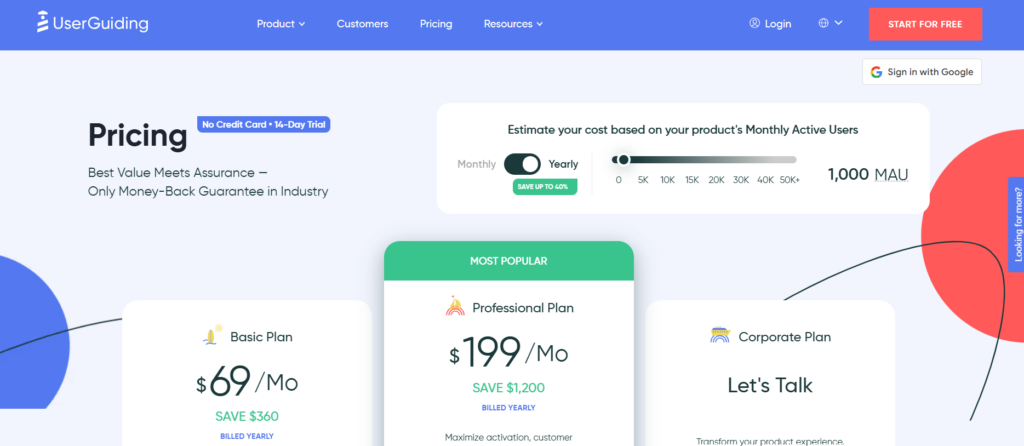Open the language selector chevron
This screenshot has height=446, width=1024.
tap(838, 23)
